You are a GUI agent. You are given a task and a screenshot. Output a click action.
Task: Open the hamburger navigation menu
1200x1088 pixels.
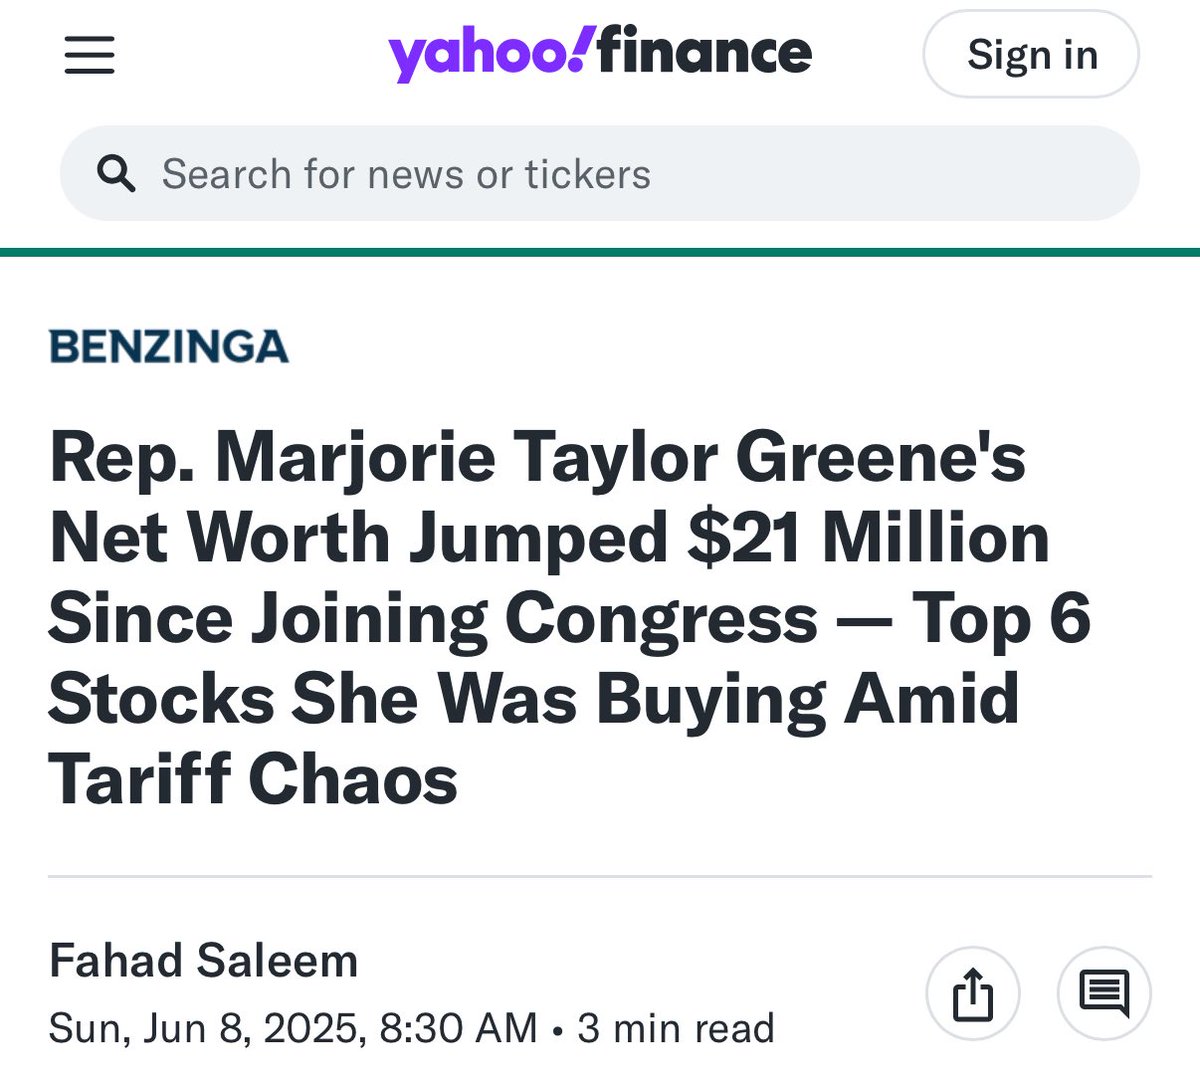[x=90, y=55]
